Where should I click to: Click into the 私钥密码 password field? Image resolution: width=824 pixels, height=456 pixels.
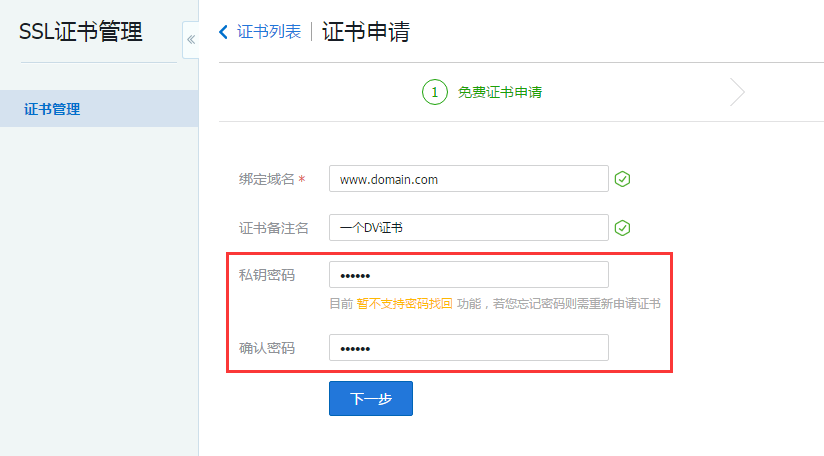pyautogui.click(x=468, y=275)
